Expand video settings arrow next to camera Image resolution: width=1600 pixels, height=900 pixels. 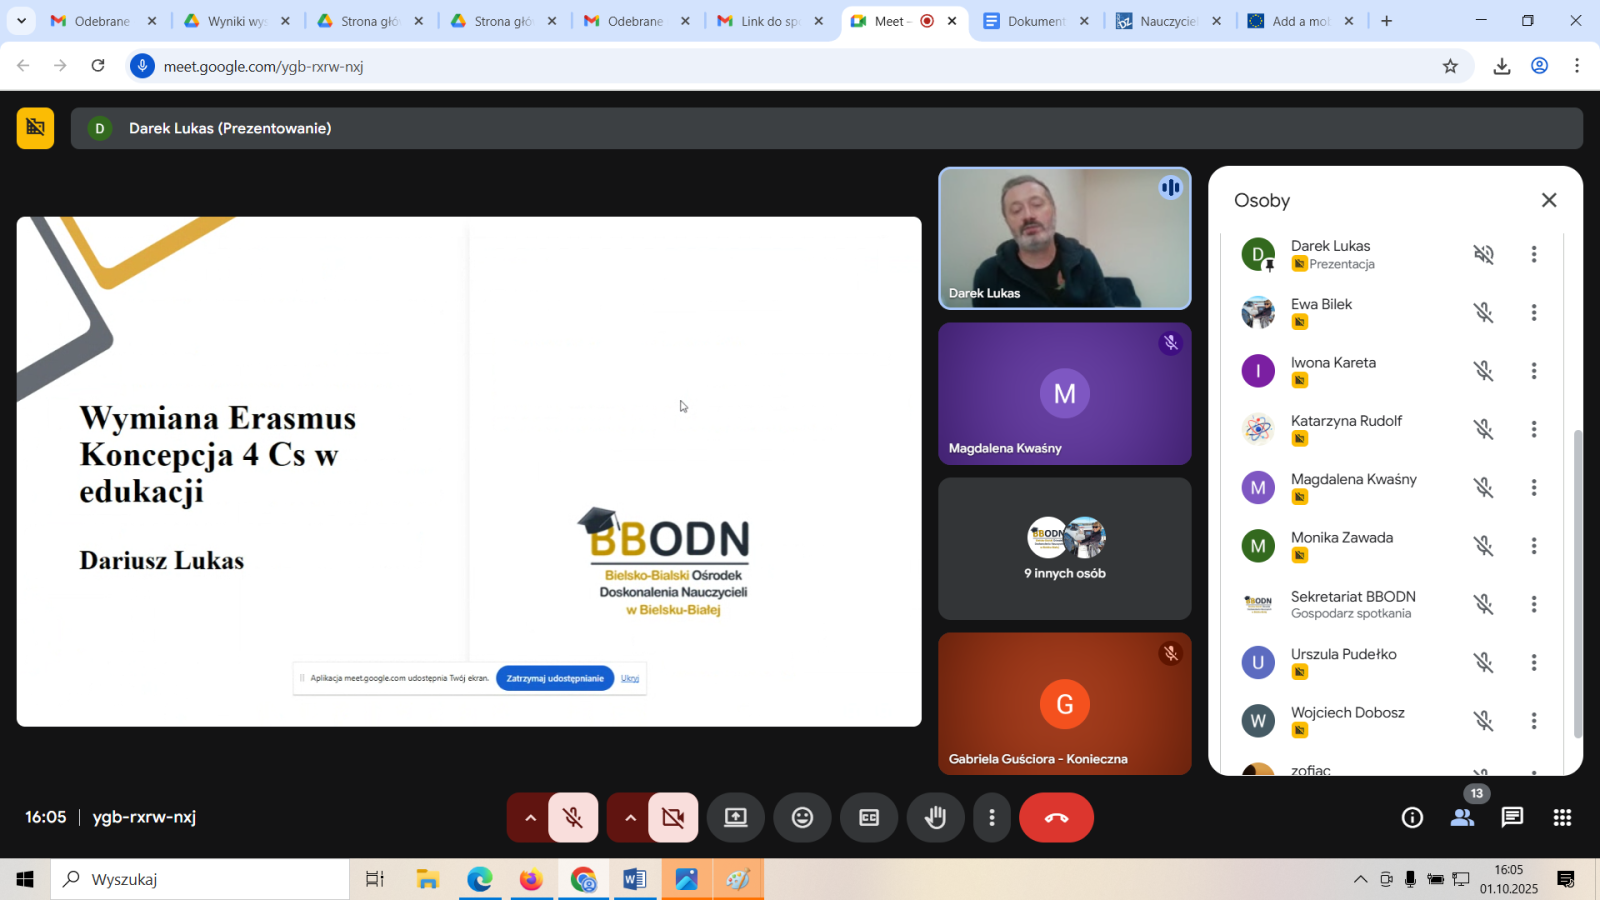coord(630,818)
